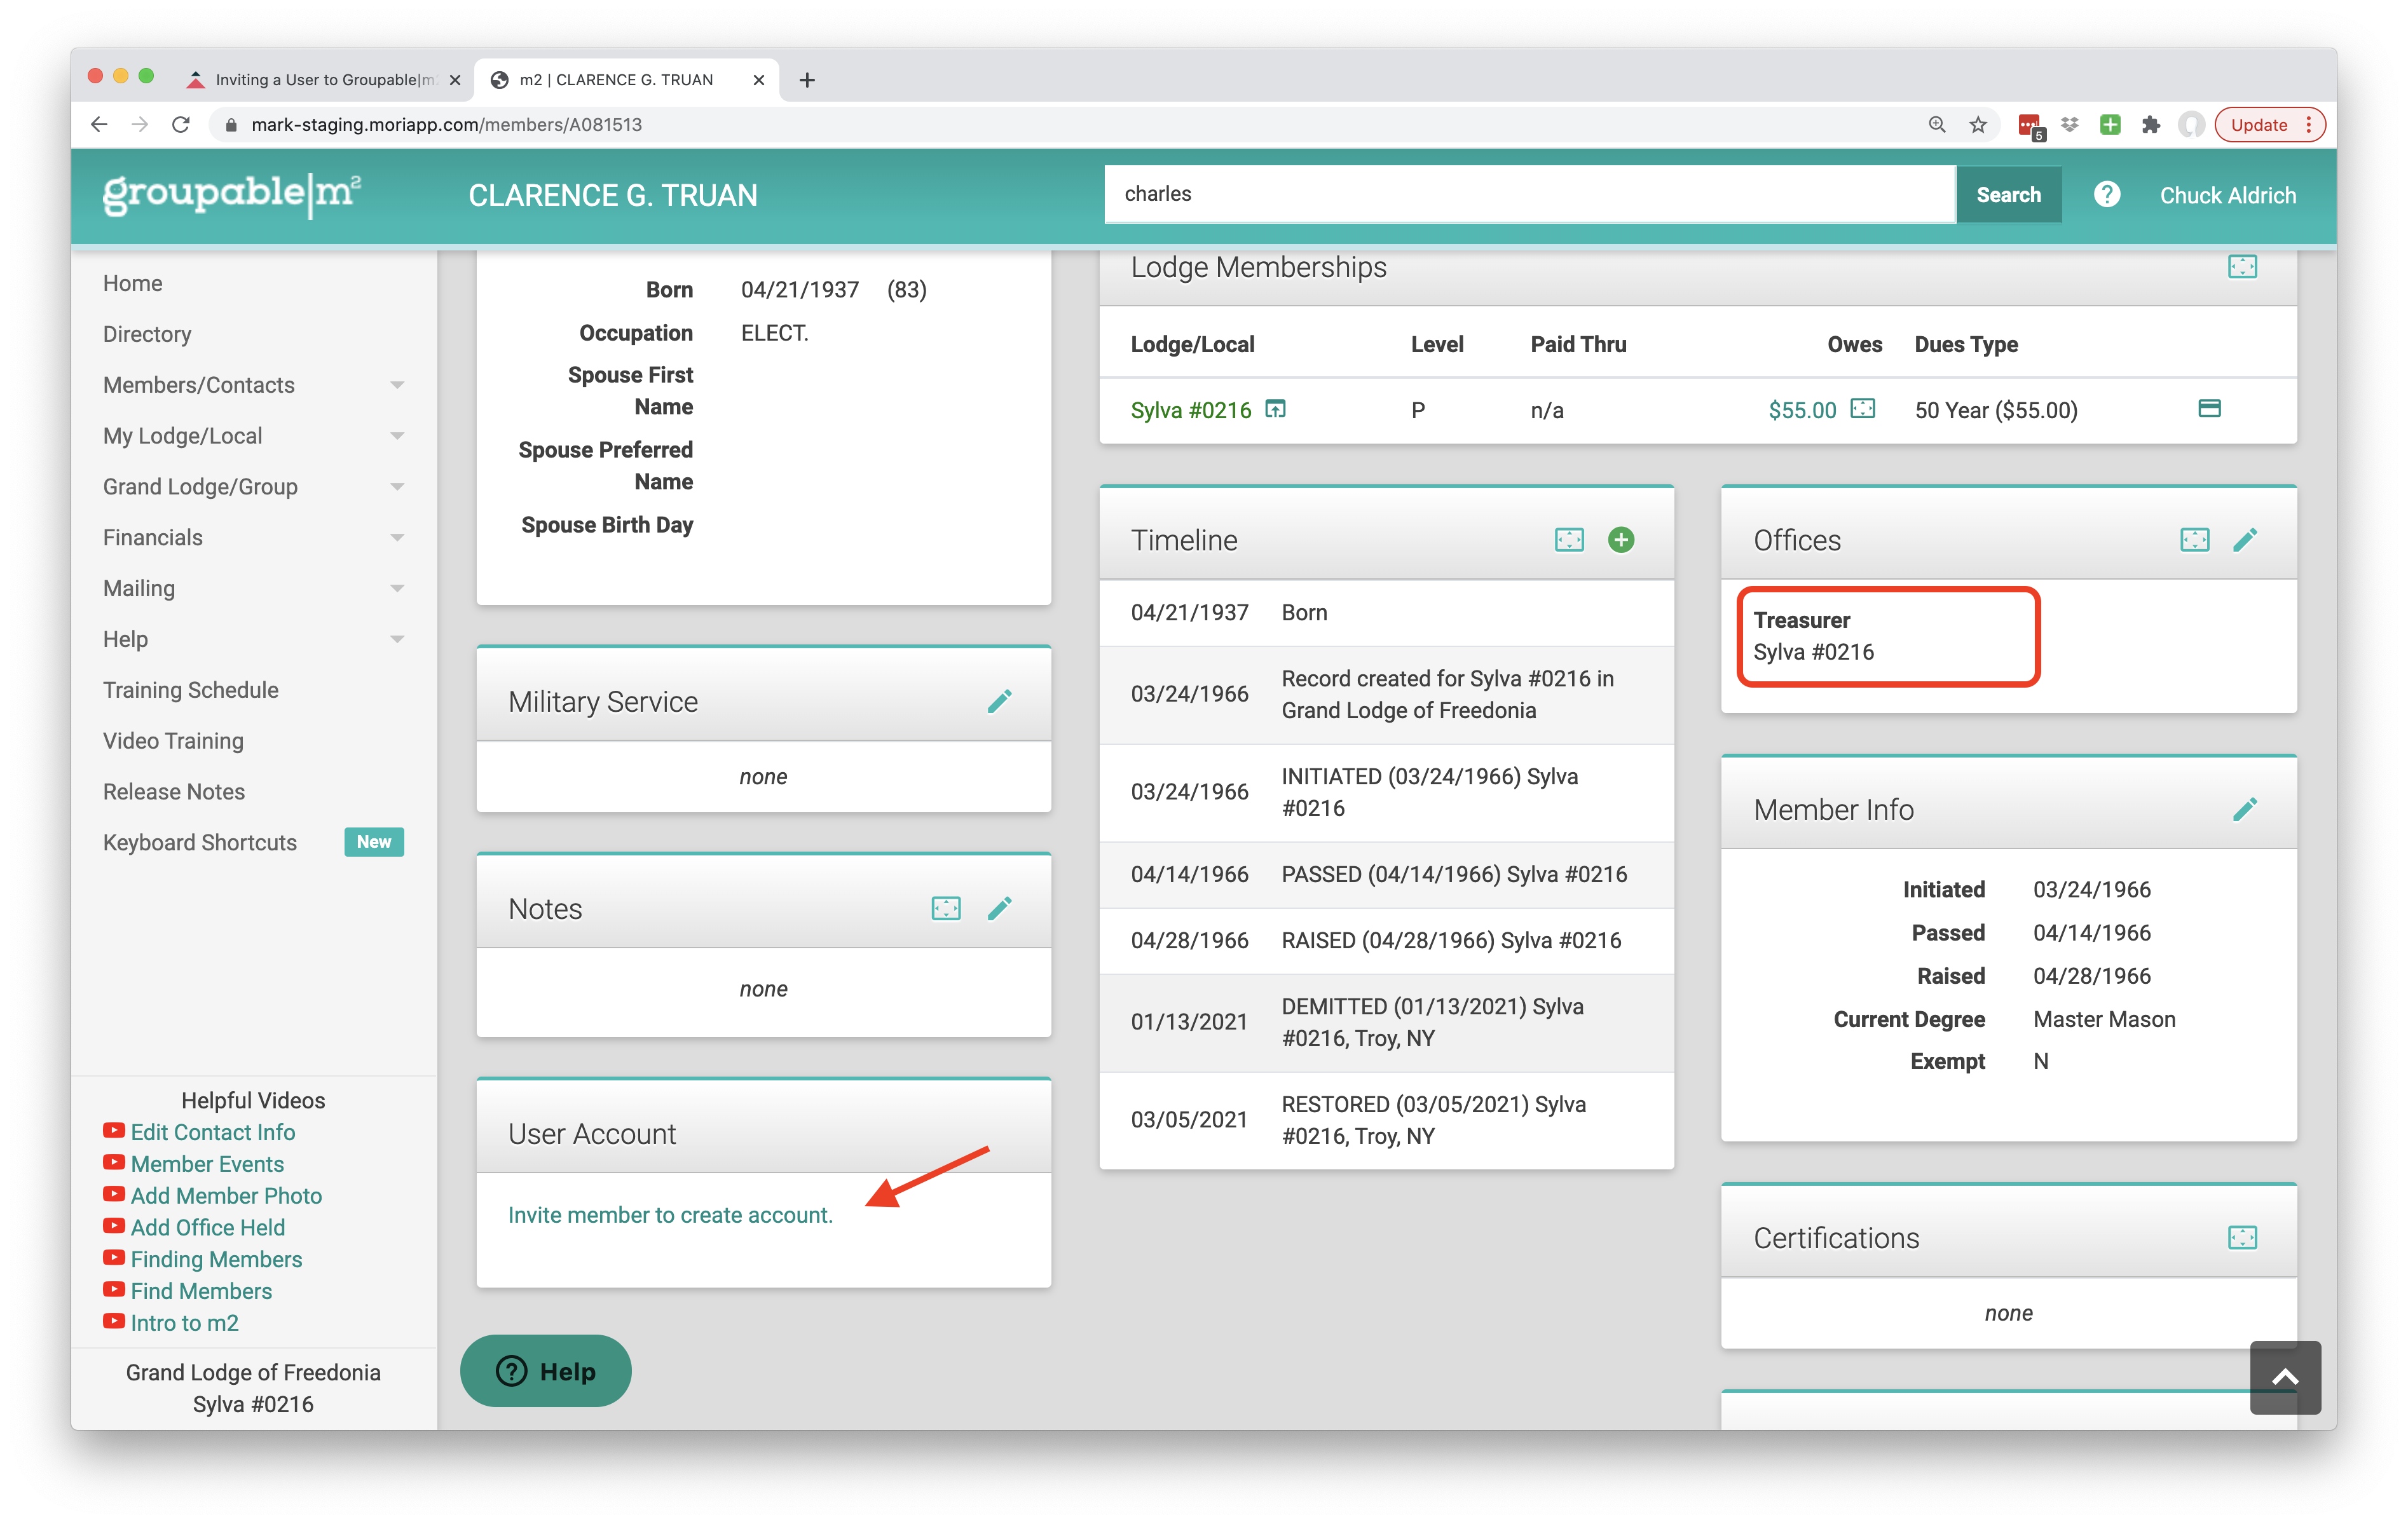Go back with the browser back arrow

pyautogui.click(x=98, y=125)
